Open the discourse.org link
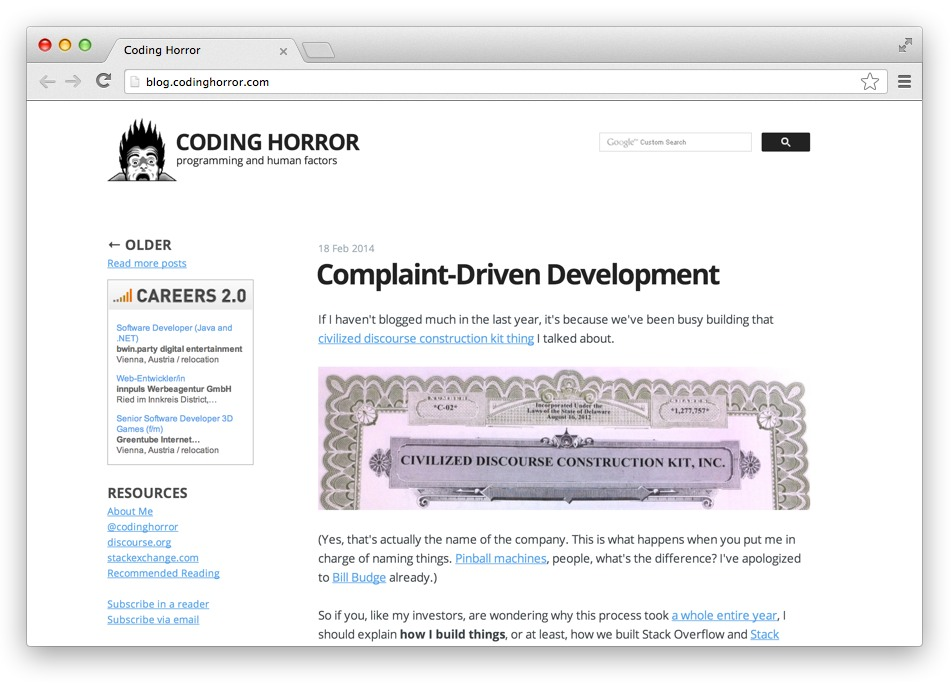Screen dimensions: 951x692 pos(139,542)
